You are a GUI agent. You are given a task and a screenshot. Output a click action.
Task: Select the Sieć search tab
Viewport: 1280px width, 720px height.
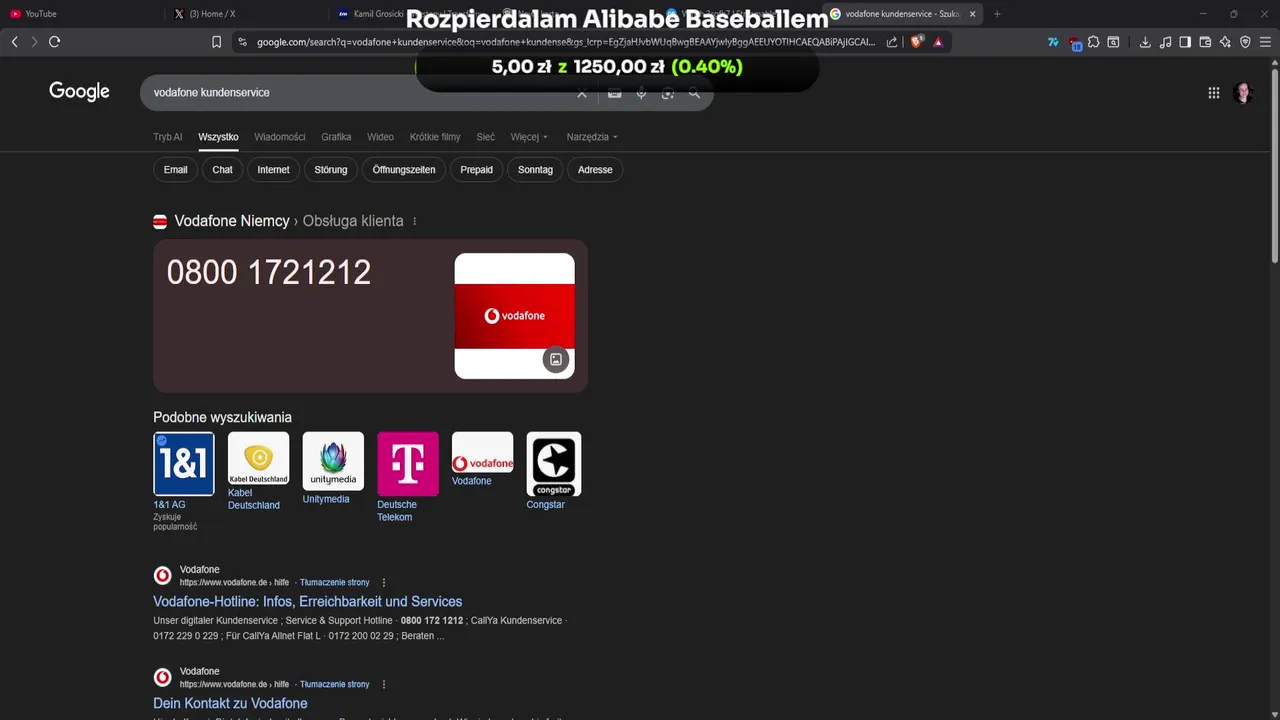(485, 137)
